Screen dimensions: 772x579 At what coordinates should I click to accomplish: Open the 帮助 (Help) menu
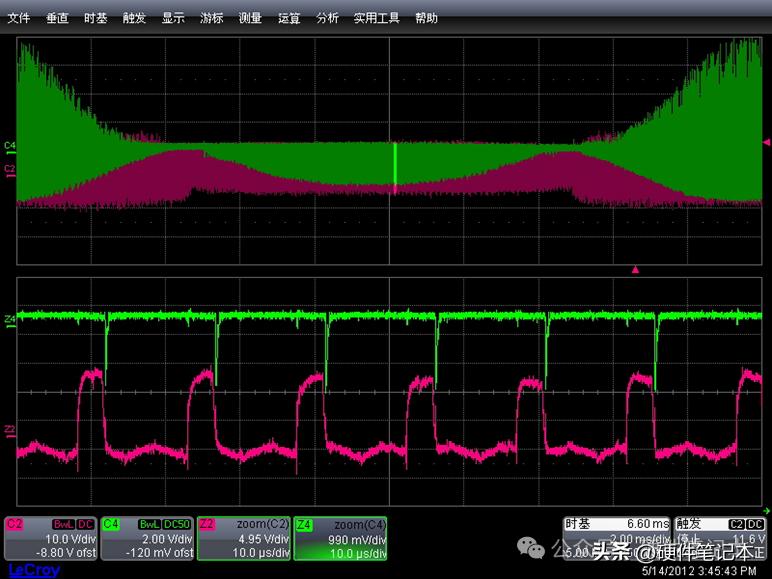click(426, 18)
